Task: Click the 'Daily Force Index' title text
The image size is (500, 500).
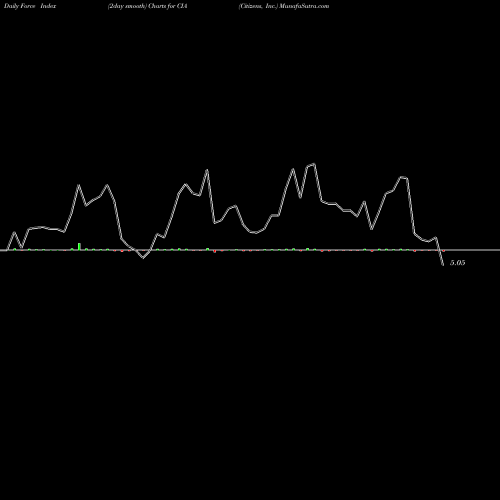Action: [x=30, y=6]
